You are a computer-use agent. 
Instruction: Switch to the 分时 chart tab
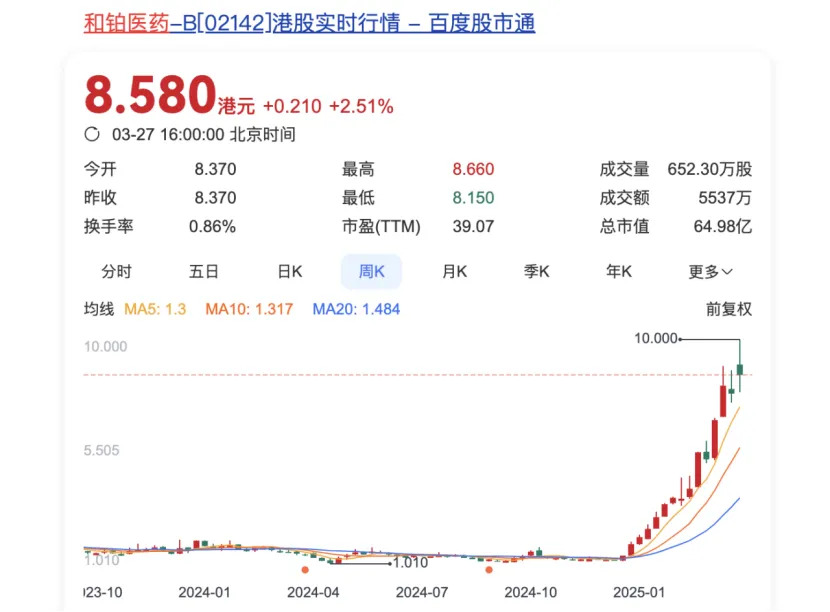[x=116, y=271]
